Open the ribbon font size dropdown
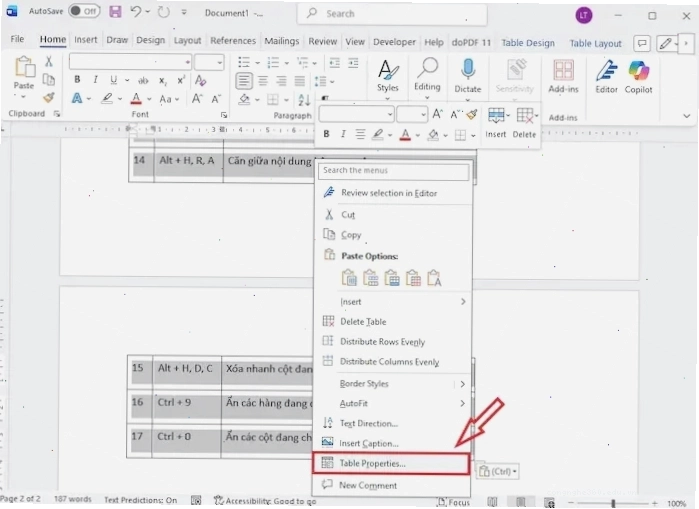The image size is (699, 509). point(219,62)
